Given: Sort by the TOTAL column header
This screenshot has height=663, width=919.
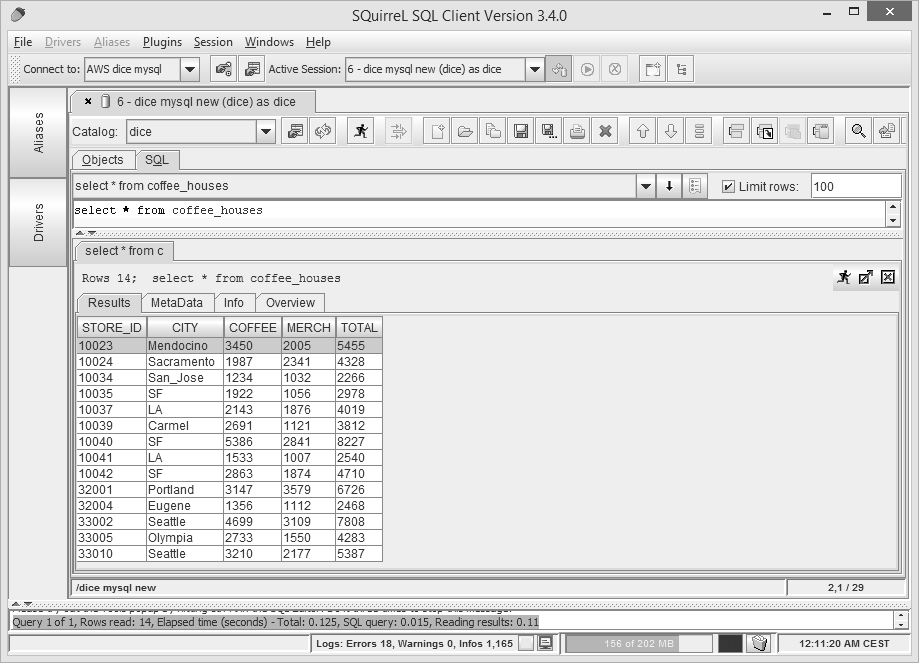Looking at the screenshot, I should 359,328.
